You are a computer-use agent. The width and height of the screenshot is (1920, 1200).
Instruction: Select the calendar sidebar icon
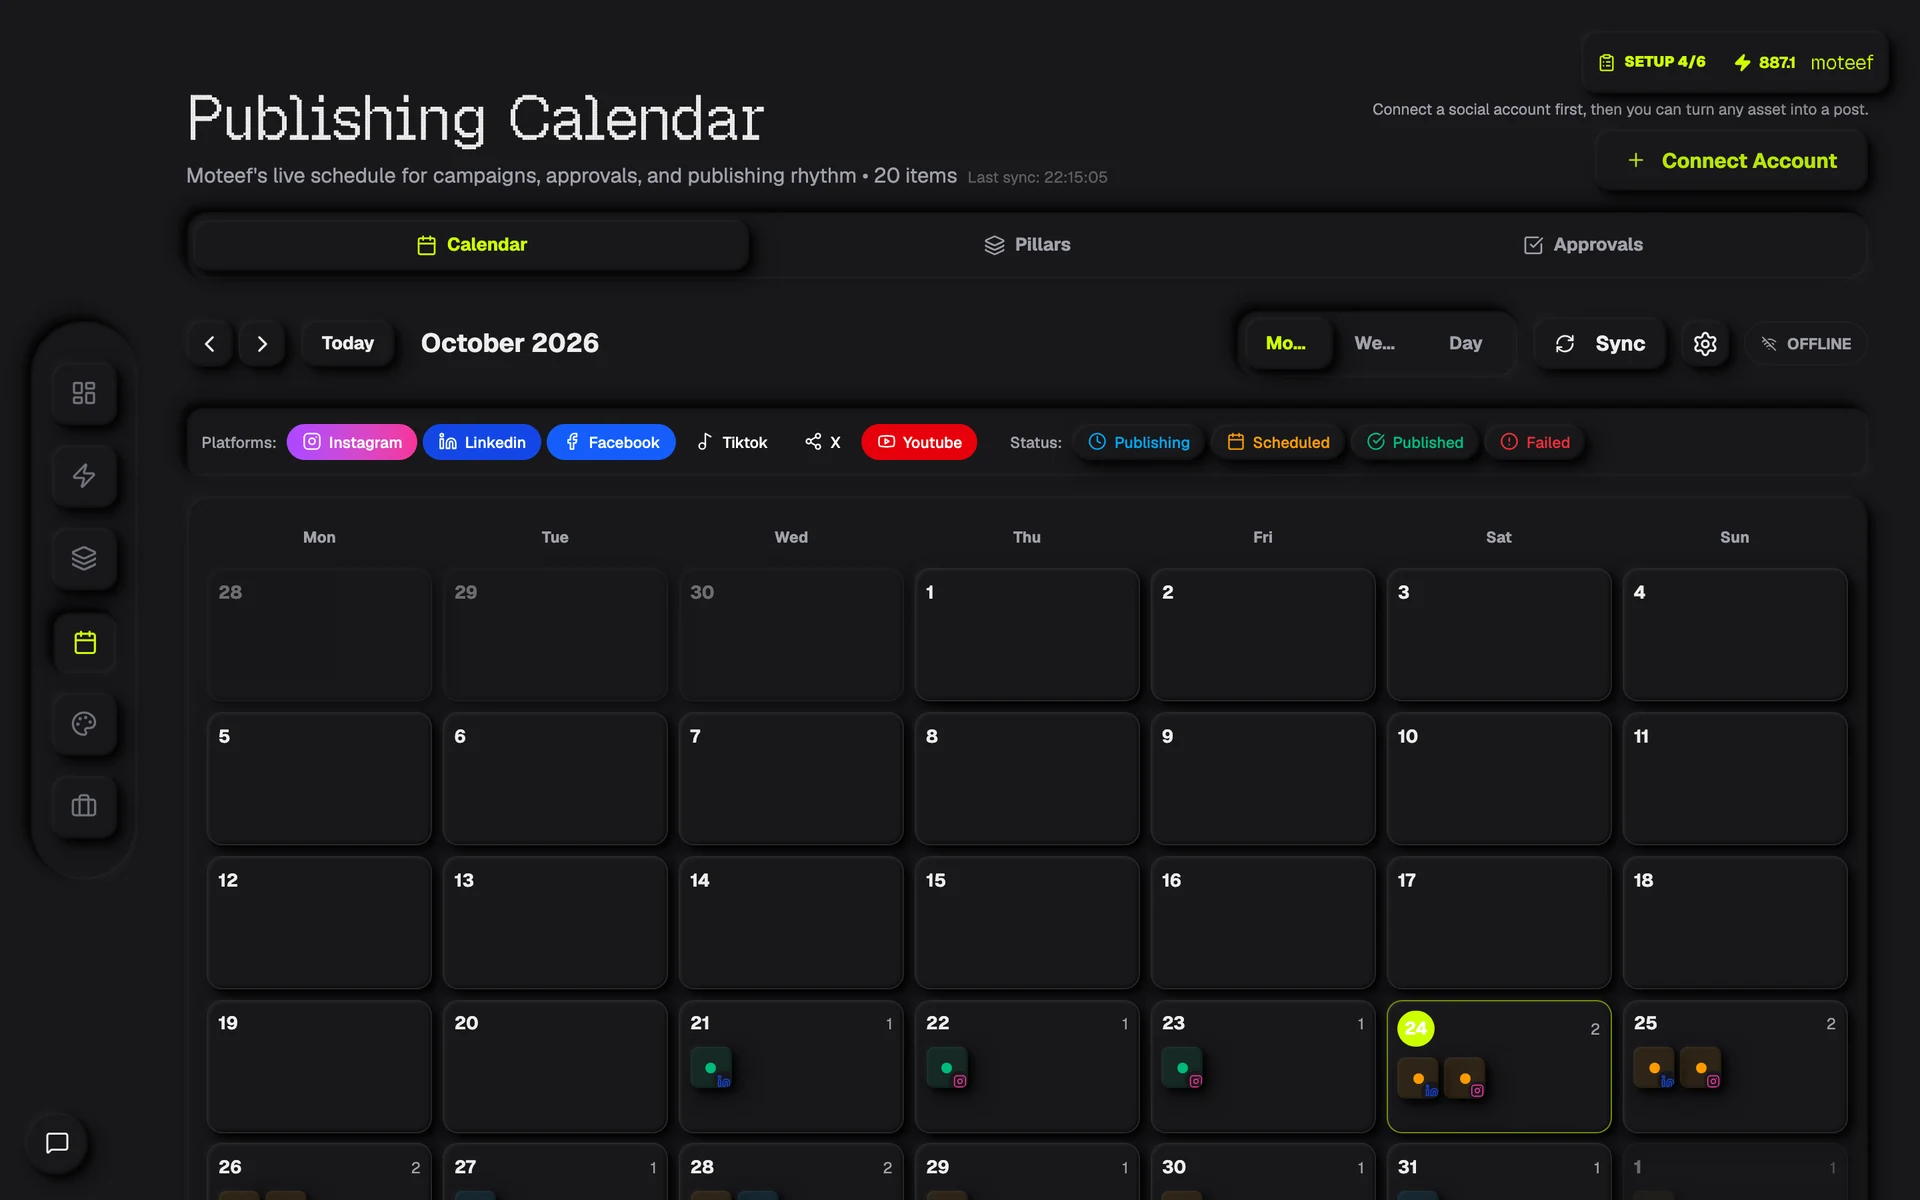[x=84, y=642]
